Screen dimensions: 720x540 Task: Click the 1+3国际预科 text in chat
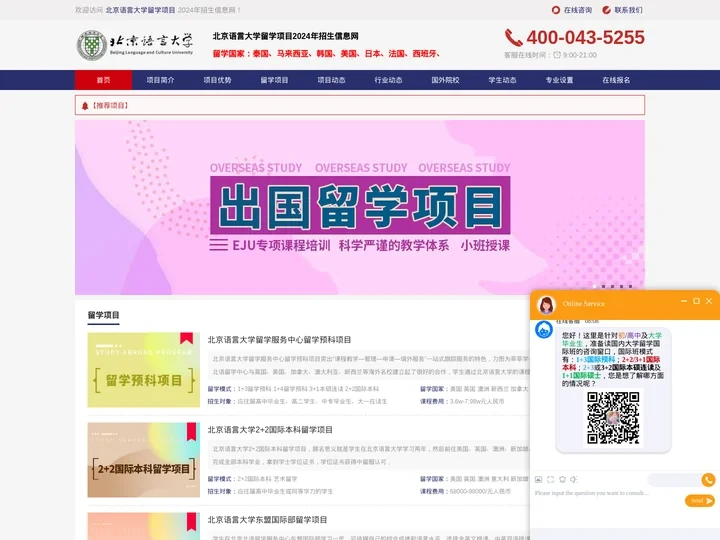[x=595, y=360]
